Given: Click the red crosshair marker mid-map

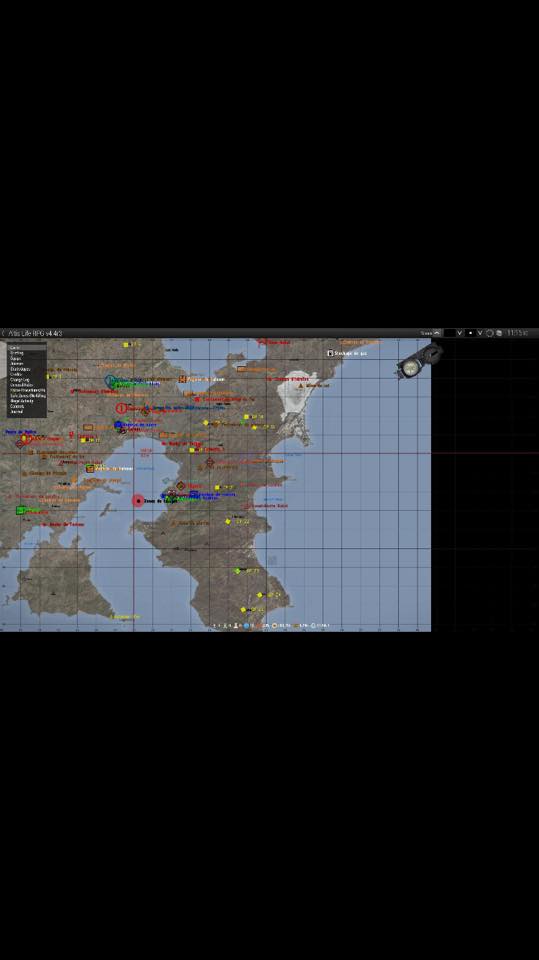Looking at the screenshot, I should [x=209, y=462].
